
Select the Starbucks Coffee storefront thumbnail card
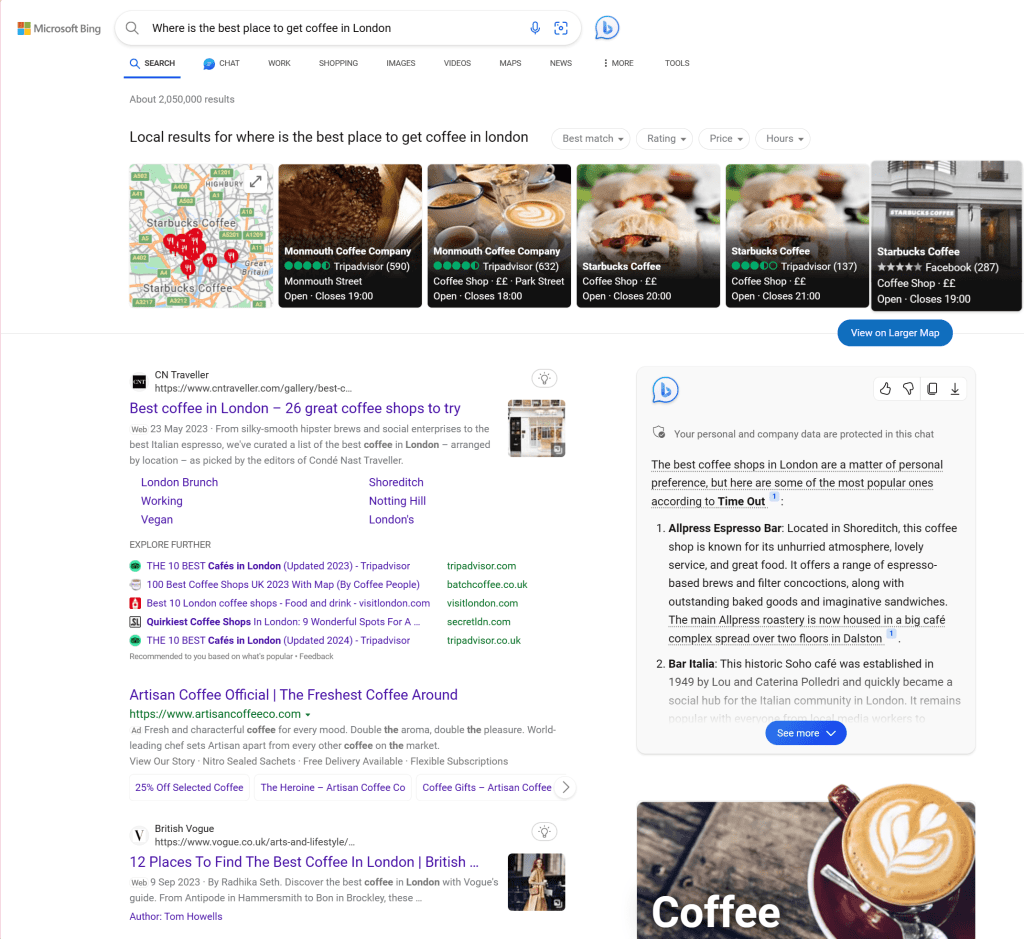click(945, 236)
